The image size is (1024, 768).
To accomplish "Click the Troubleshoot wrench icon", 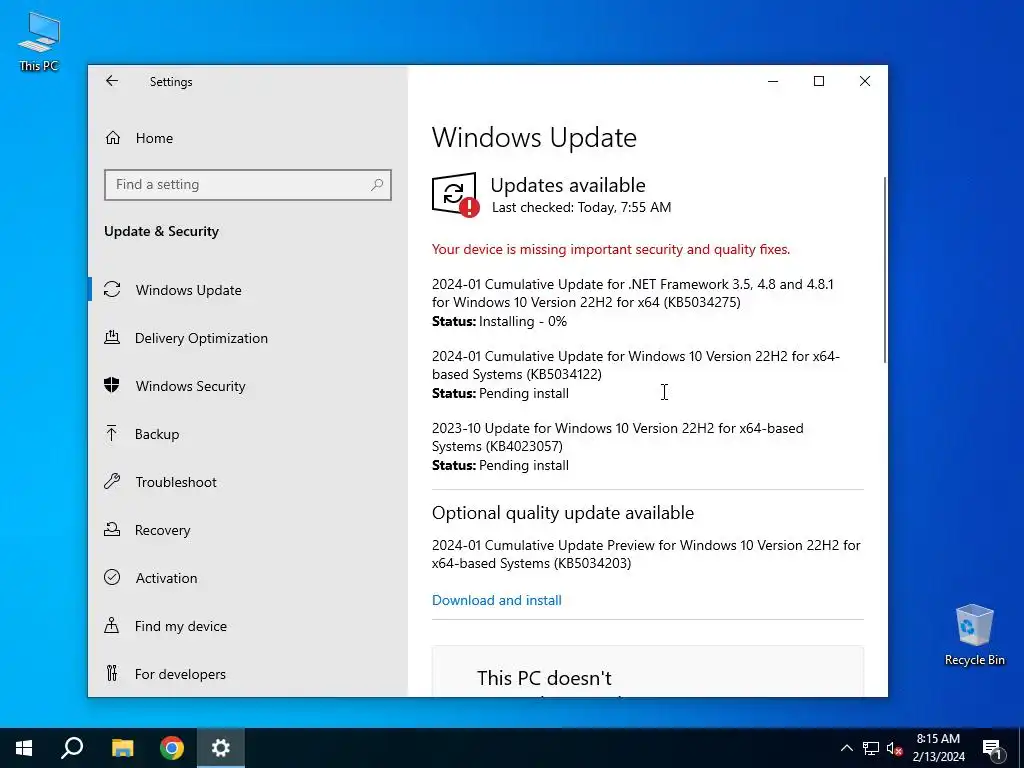I will point(112,481).
